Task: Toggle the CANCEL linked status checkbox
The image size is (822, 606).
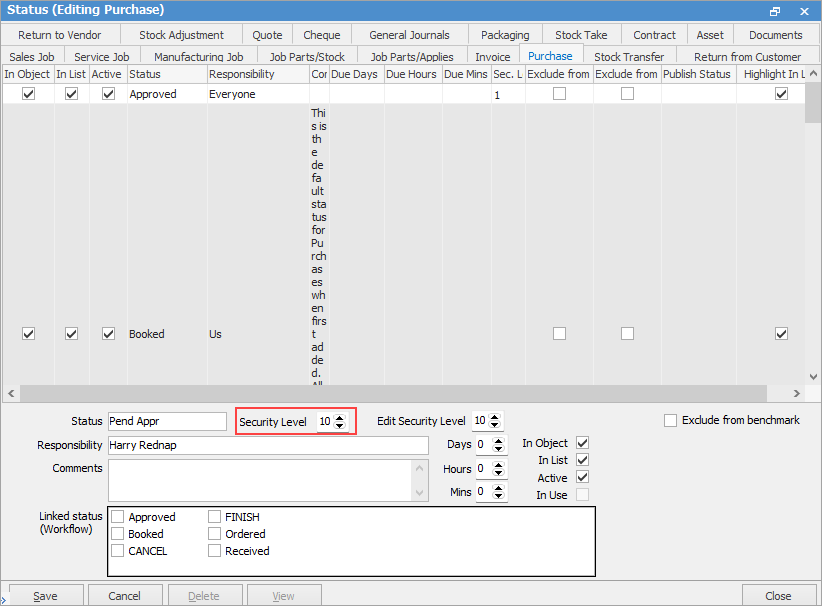Action: coord(118,551)
